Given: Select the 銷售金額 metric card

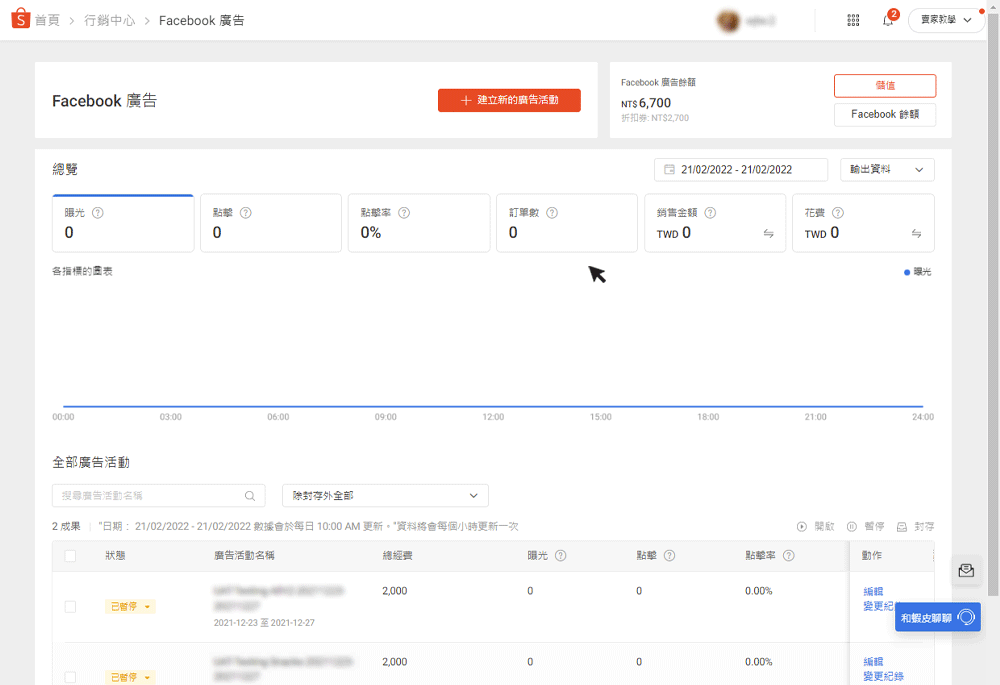Looking at the screenshot, I should (715, 223).
